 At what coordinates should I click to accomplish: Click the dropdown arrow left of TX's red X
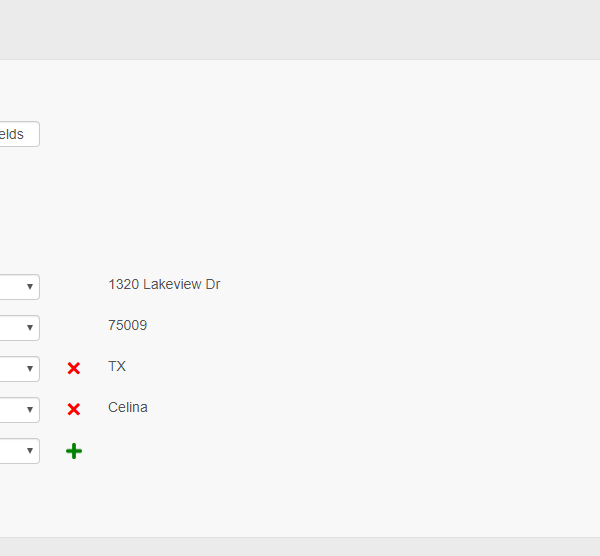(x=30, y=369)
